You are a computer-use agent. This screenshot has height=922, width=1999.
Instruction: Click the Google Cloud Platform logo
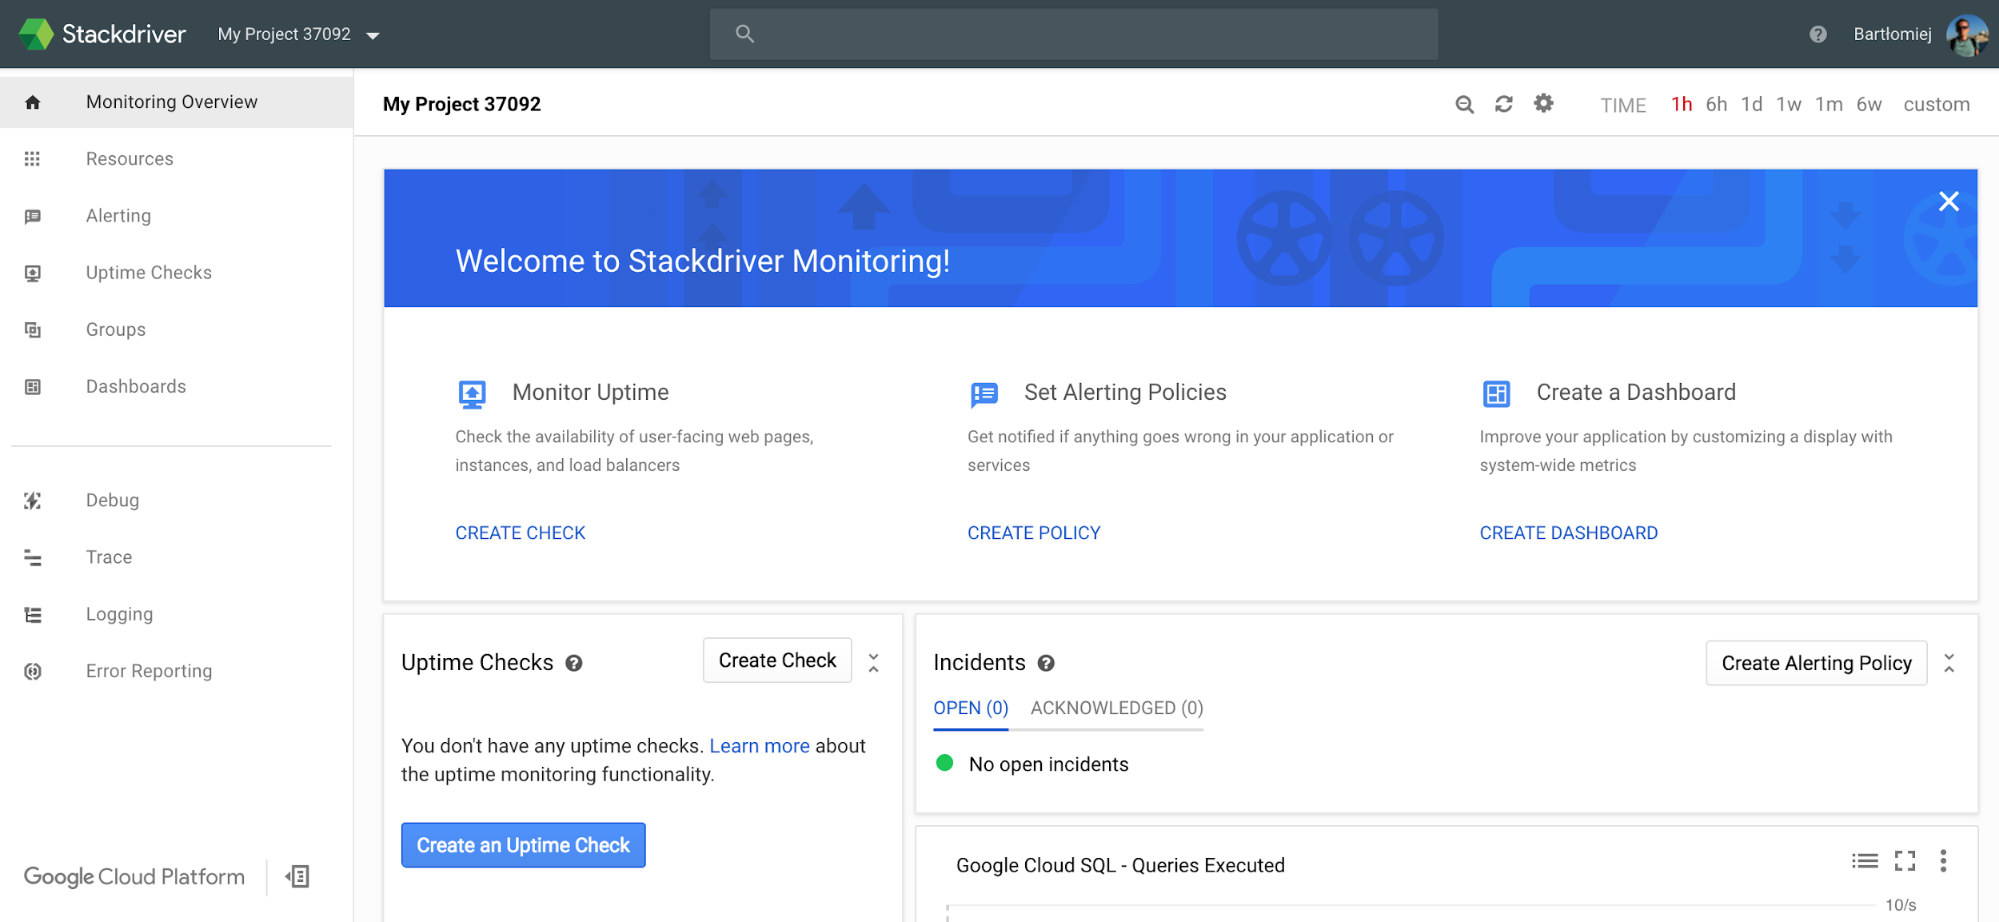(134, 877)
